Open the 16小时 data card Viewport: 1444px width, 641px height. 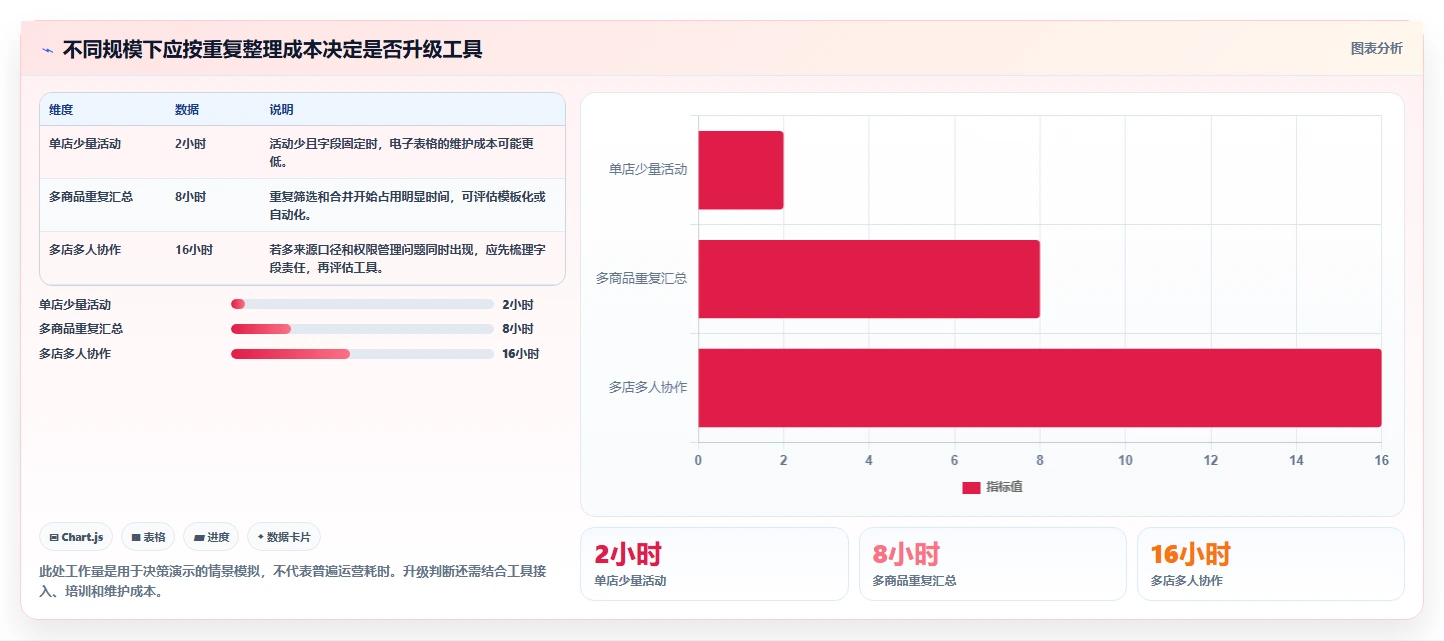(x=1270, y=564)
